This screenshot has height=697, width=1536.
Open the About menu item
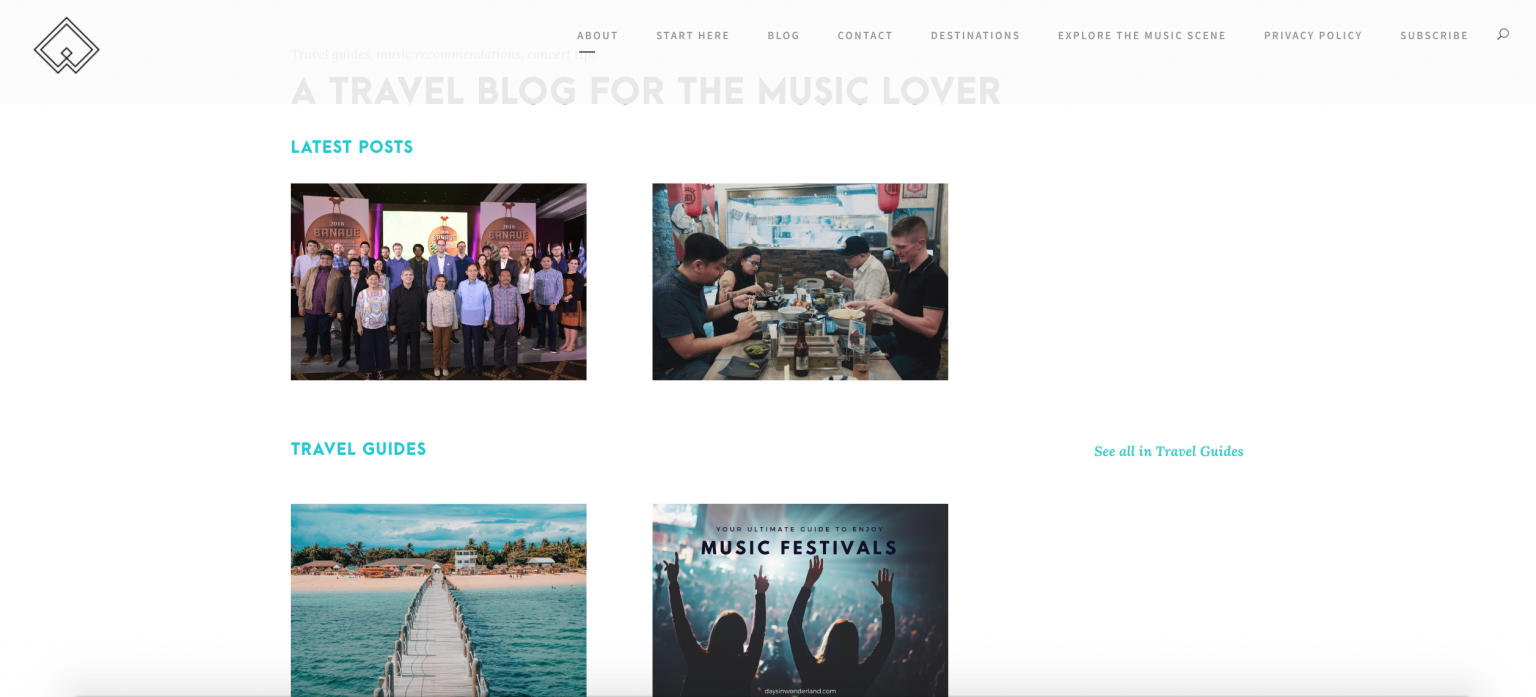click(597, 36)
